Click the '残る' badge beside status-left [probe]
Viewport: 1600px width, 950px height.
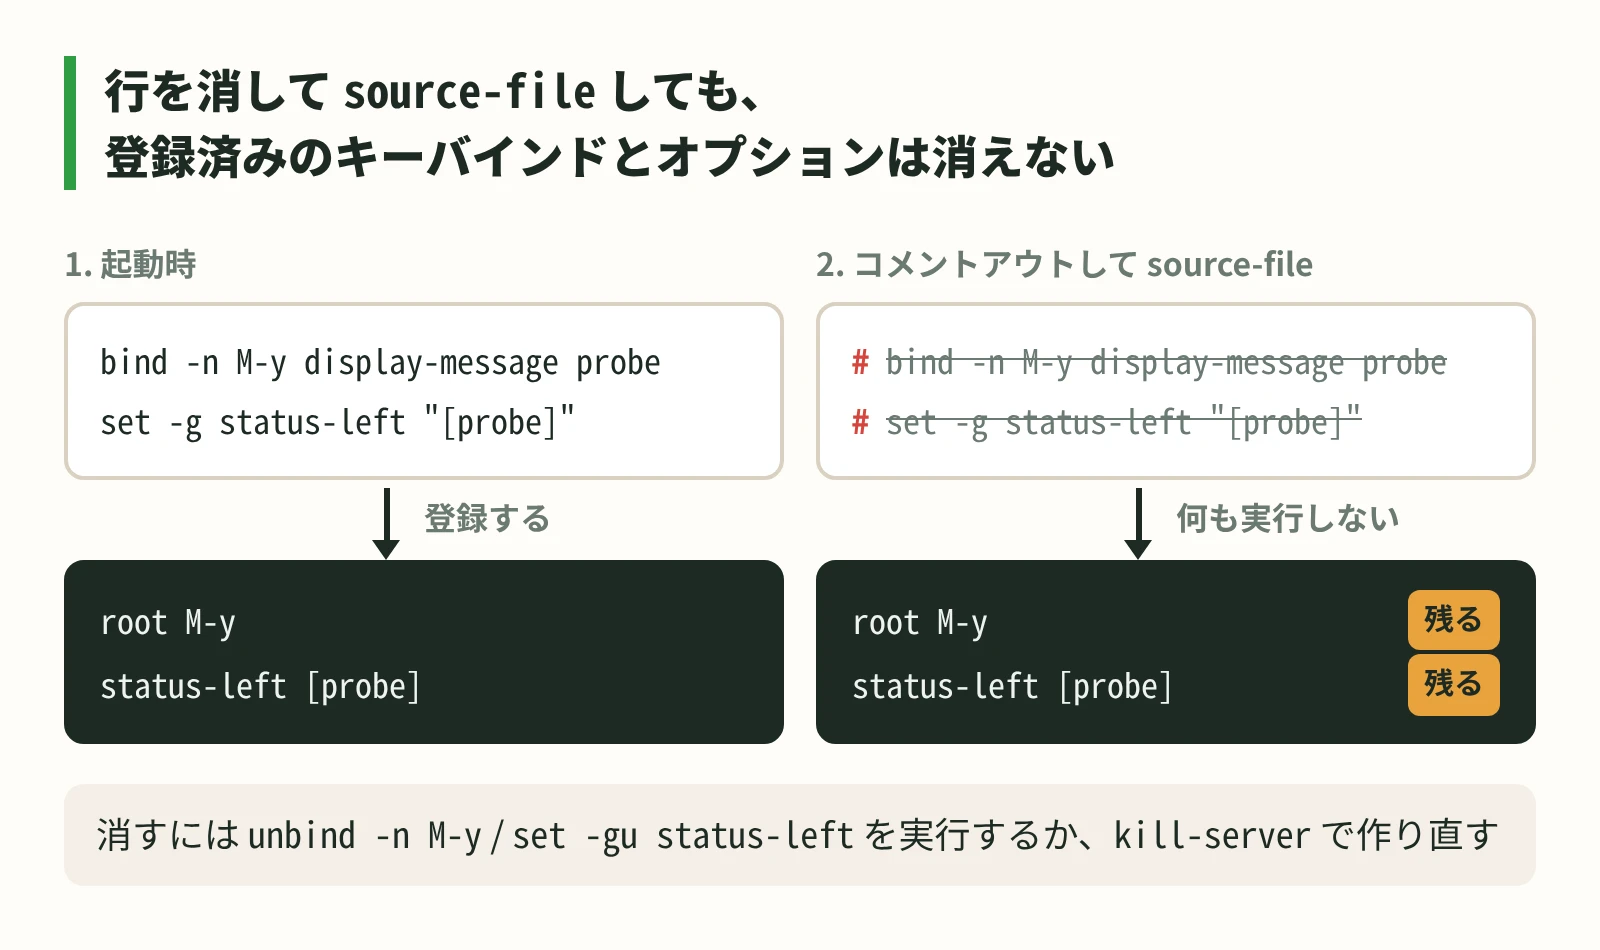coord(1453,684)
